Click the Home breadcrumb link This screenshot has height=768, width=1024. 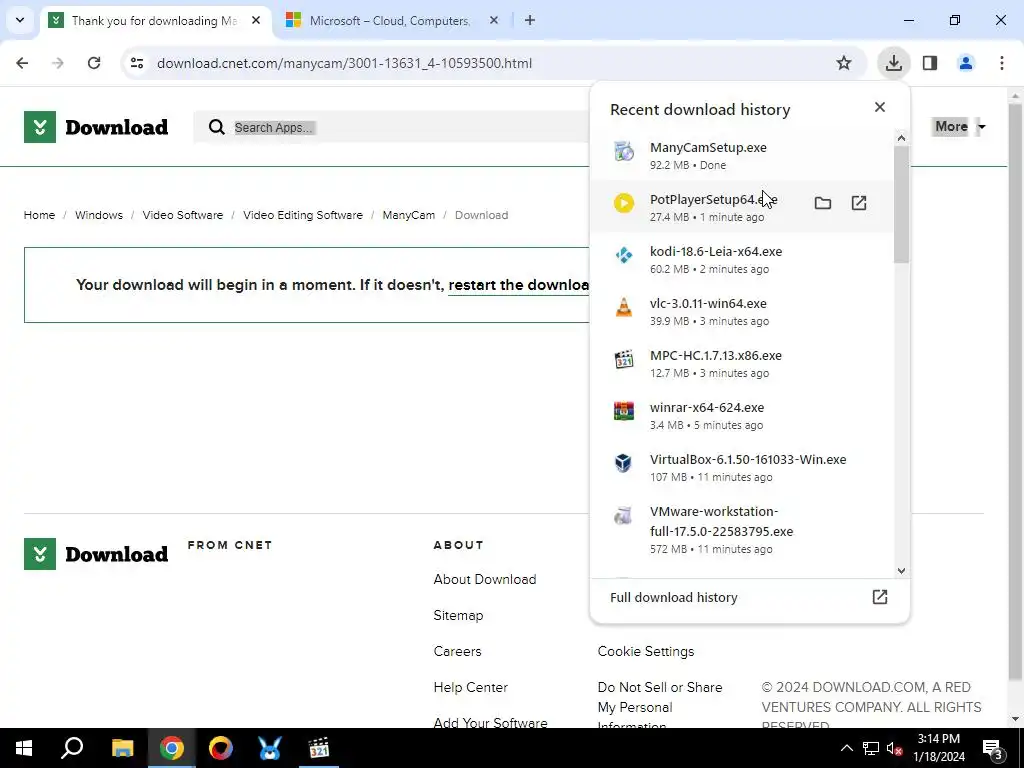pyautogui.click(x=39, y=215)
